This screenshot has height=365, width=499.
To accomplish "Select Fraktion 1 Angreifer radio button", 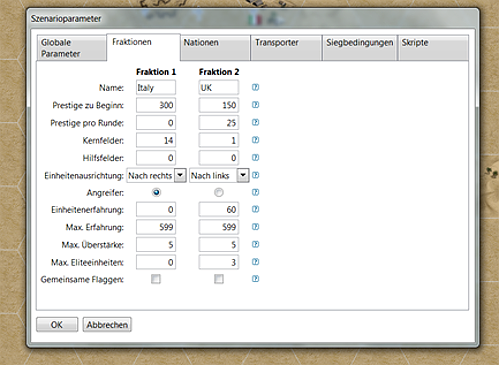I will pos(156,192).
